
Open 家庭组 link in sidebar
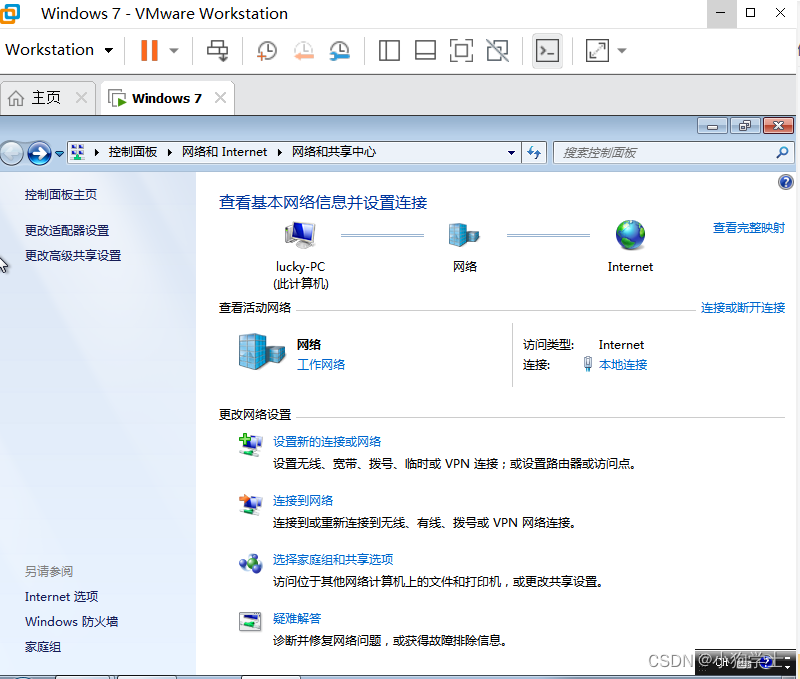43,647
